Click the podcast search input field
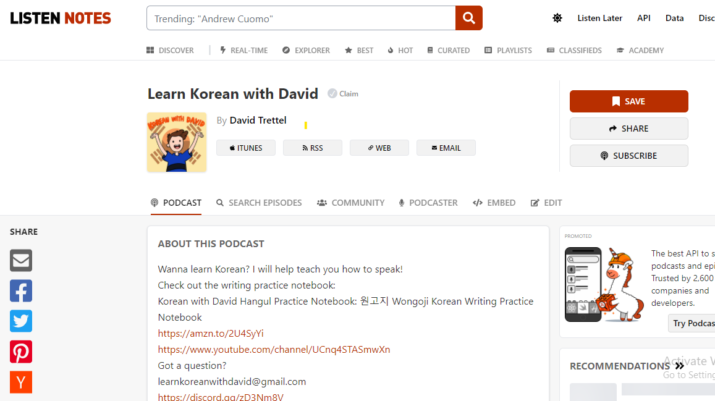 tap(301, 18)
